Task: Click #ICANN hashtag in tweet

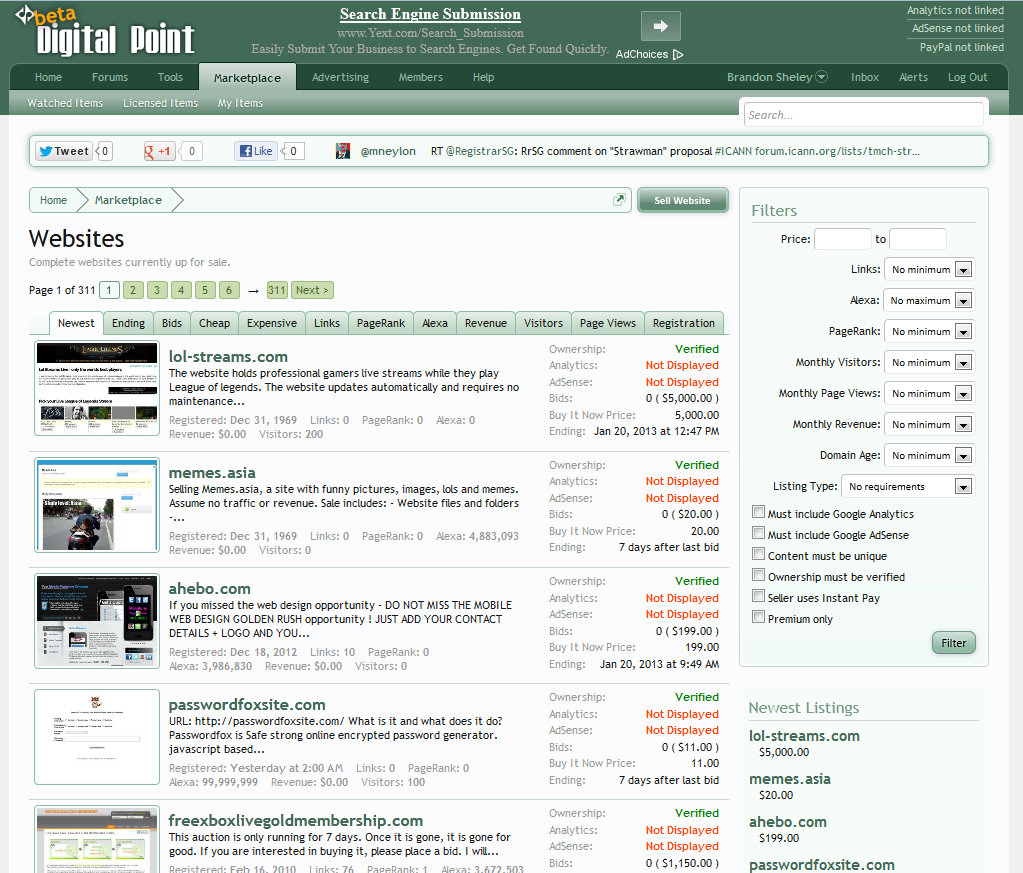Action: coord(733,151)
